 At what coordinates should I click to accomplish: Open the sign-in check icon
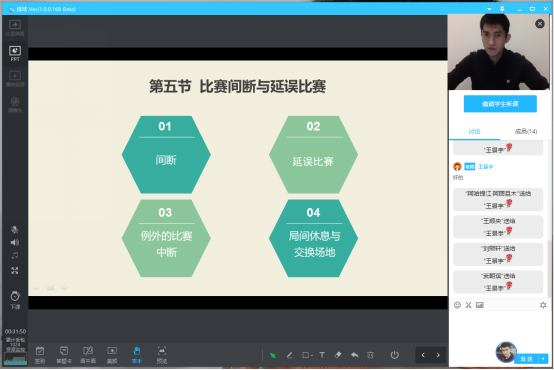click(x=40, y=354)
